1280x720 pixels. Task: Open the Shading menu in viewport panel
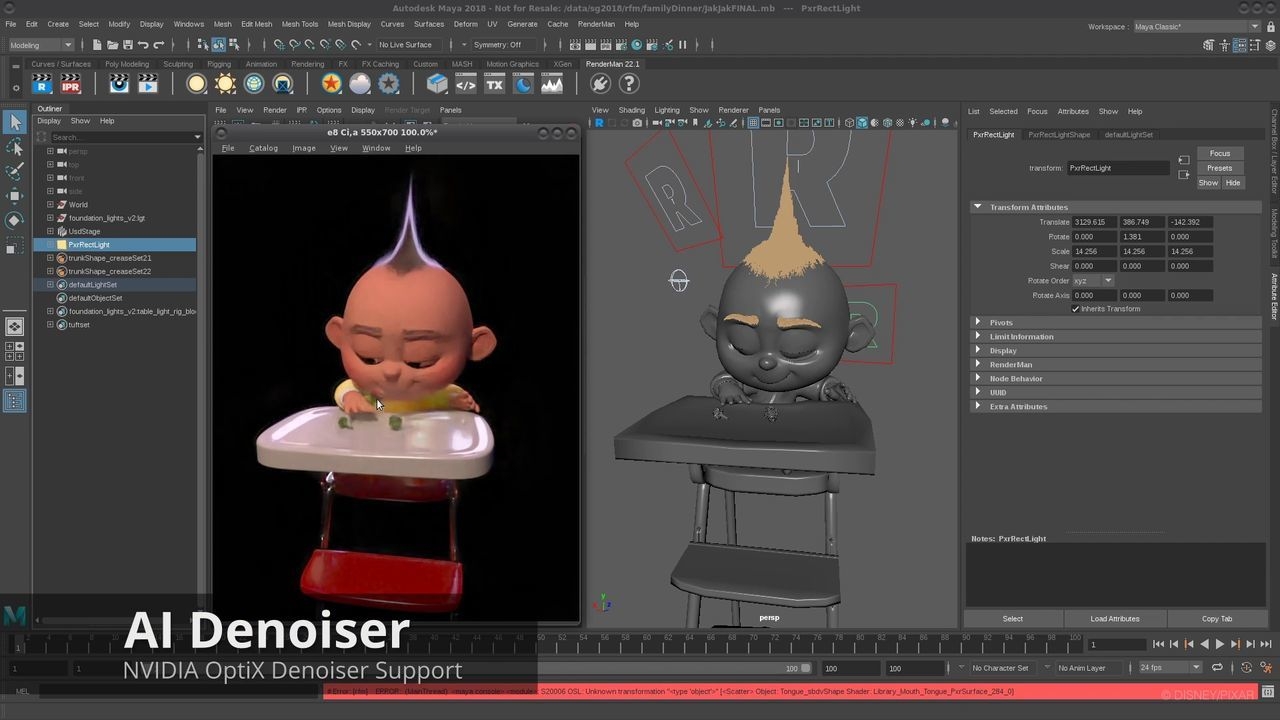tap(631, 110)
